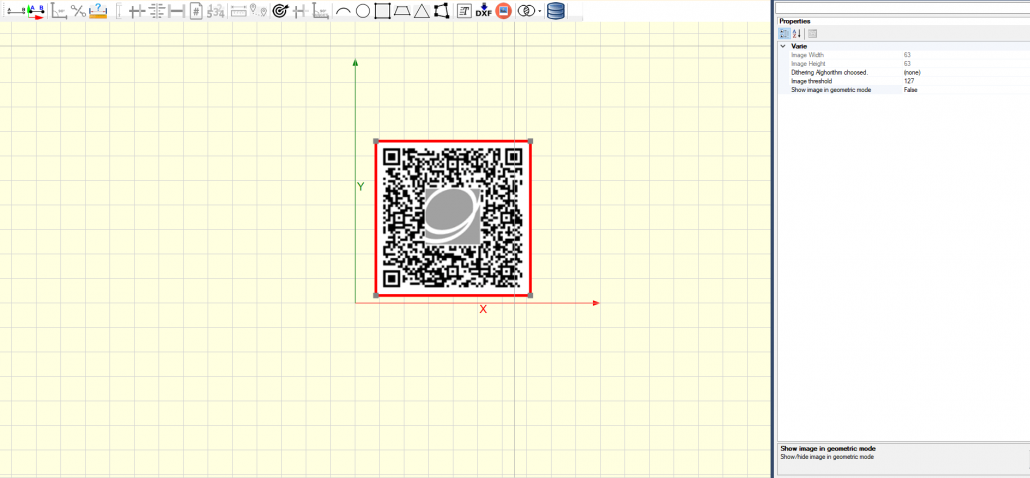Click the top-left resize handle of QR code
This screenshot has width=1030, height=478.
point(376,142)
